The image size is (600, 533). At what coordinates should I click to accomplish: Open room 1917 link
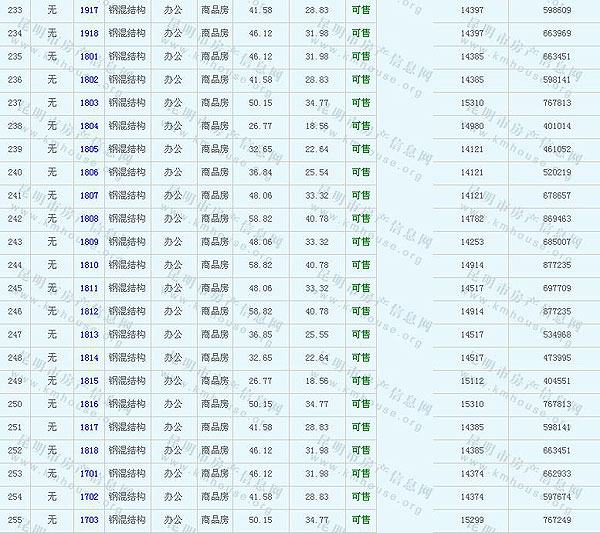(x=89, y=10)
